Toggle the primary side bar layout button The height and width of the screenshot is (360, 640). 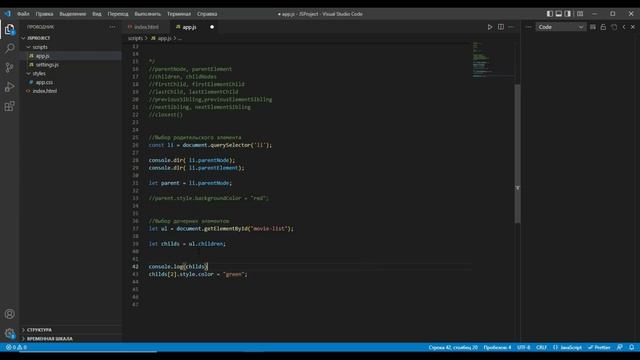(550, 13)
